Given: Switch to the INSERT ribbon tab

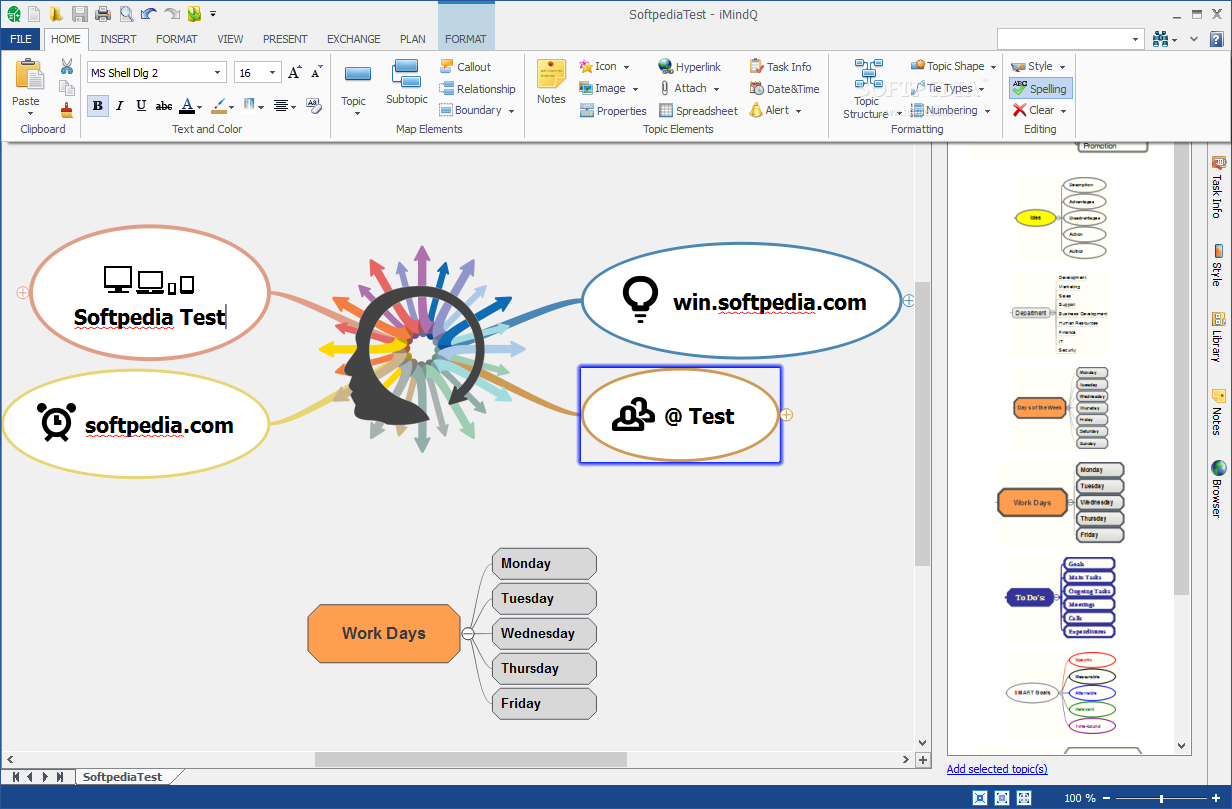Looking at the screenshot, I should coord(118,39).
